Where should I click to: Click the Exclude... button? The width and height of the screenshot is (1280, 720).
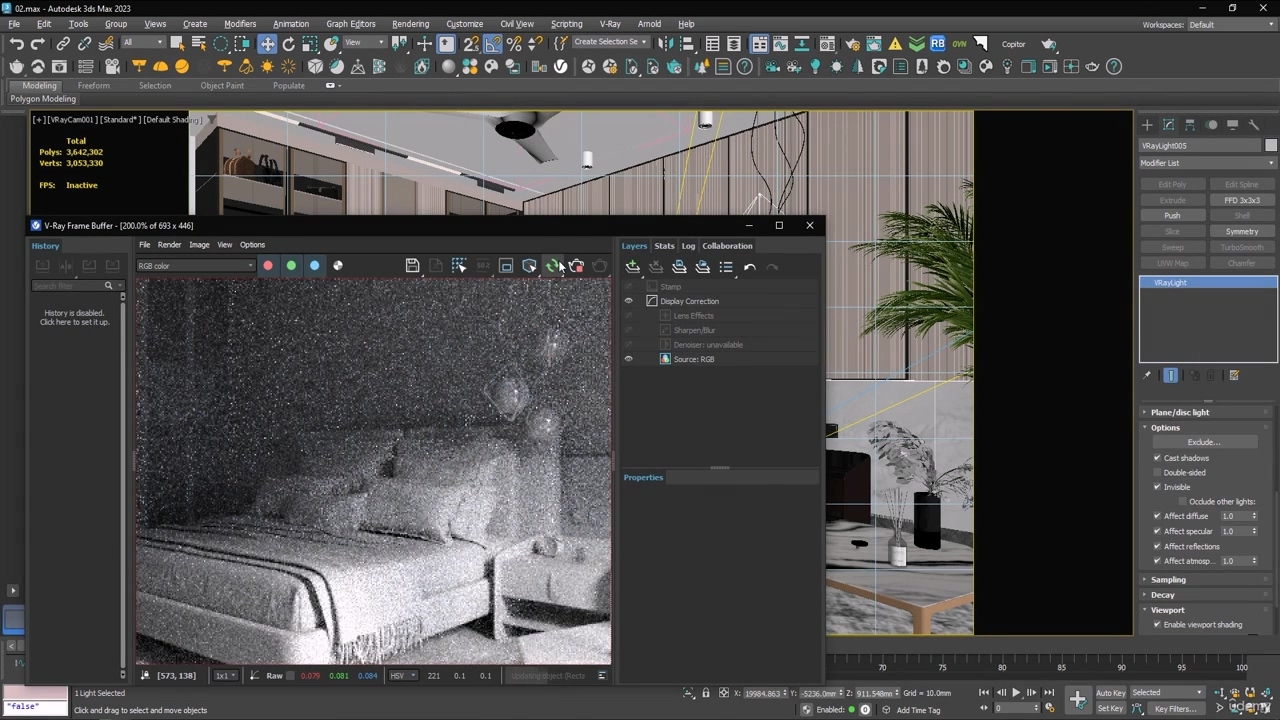pos(1203,442)
